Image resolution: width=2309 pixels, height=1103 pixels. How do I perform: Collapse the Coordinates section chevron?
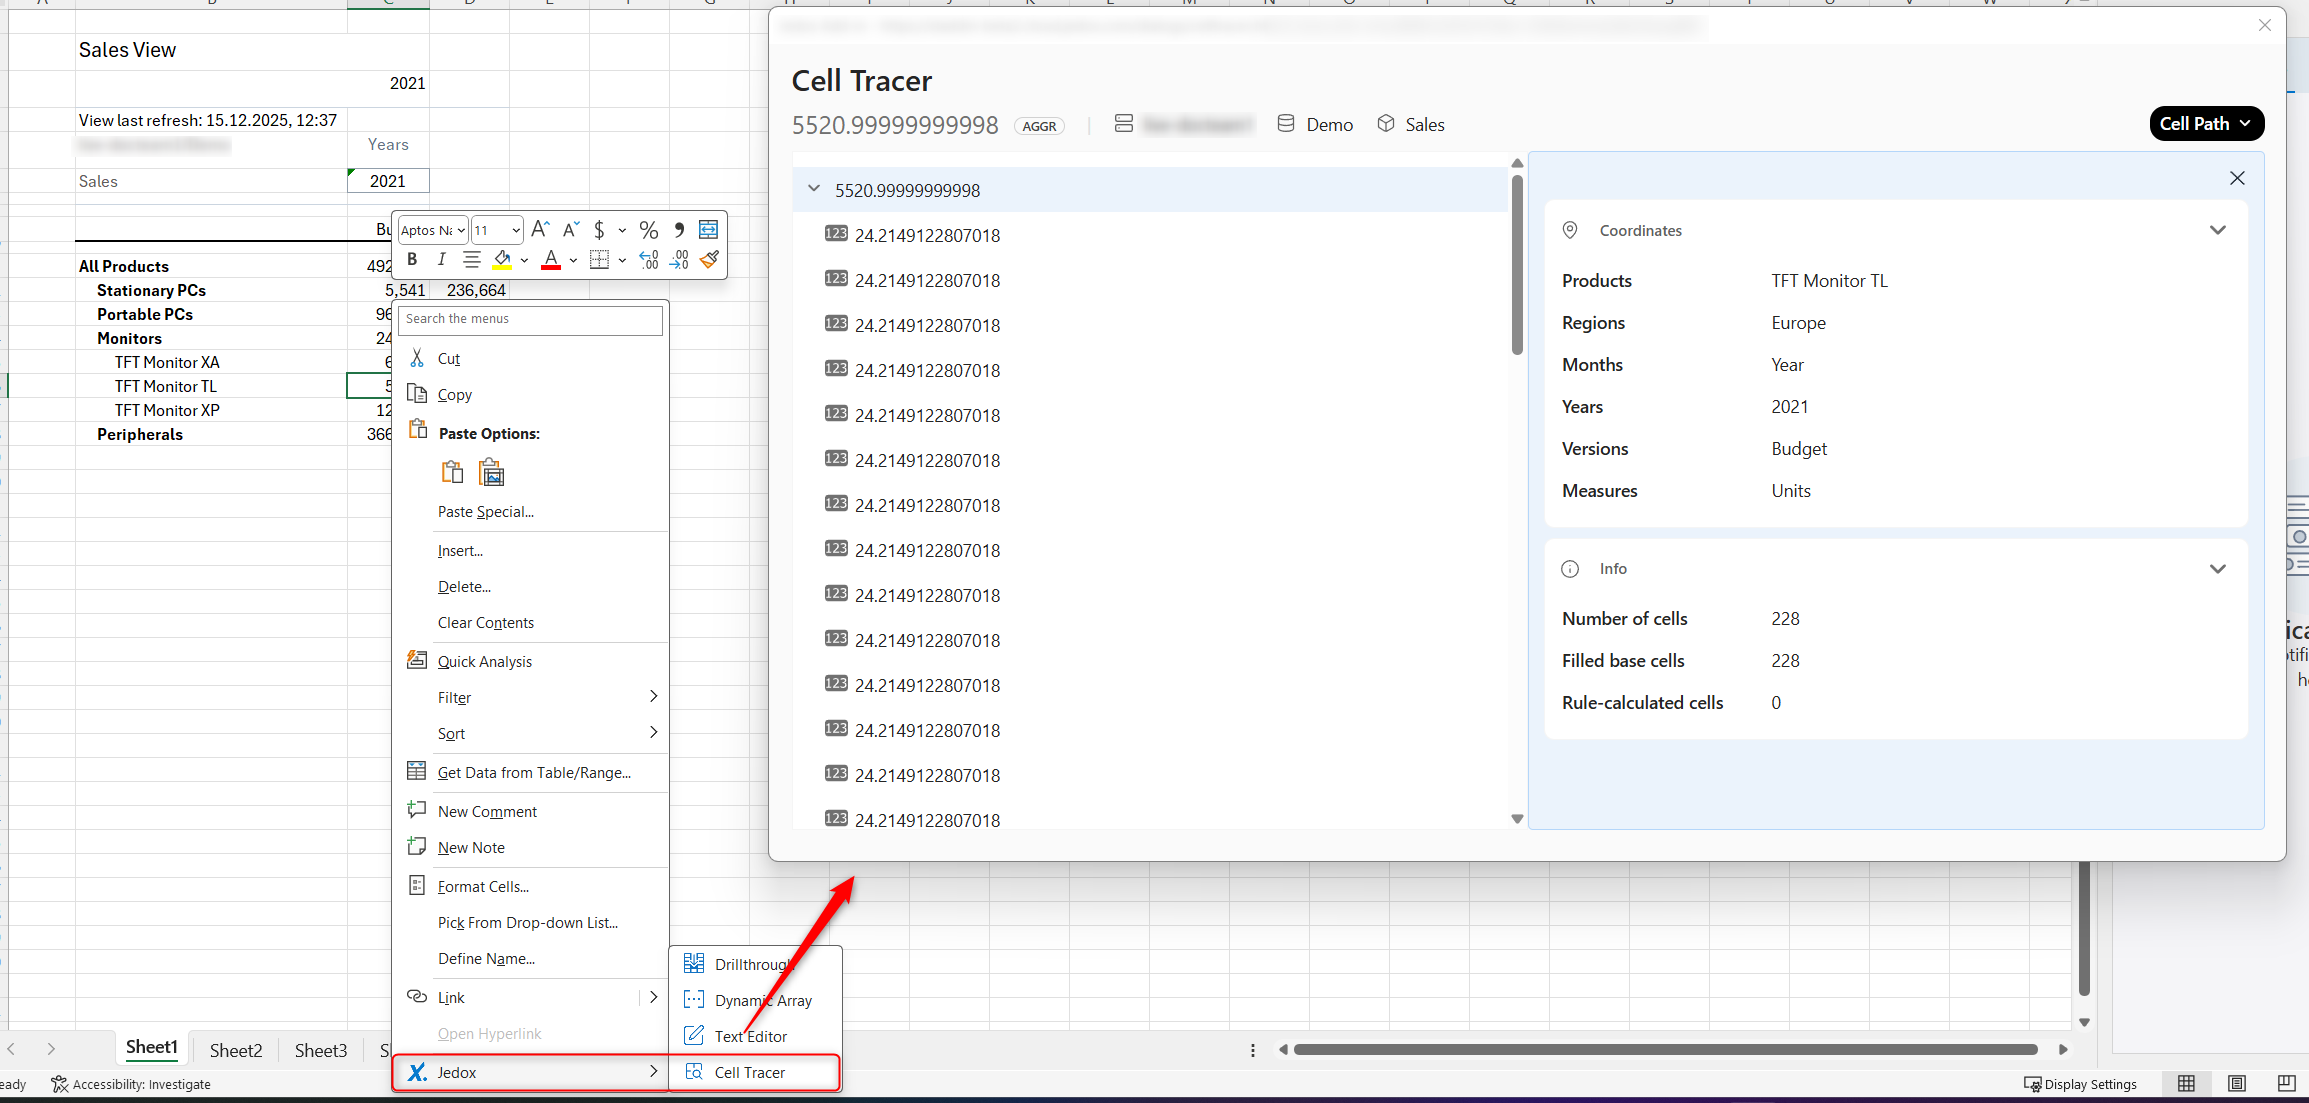tap(2217, 230)
